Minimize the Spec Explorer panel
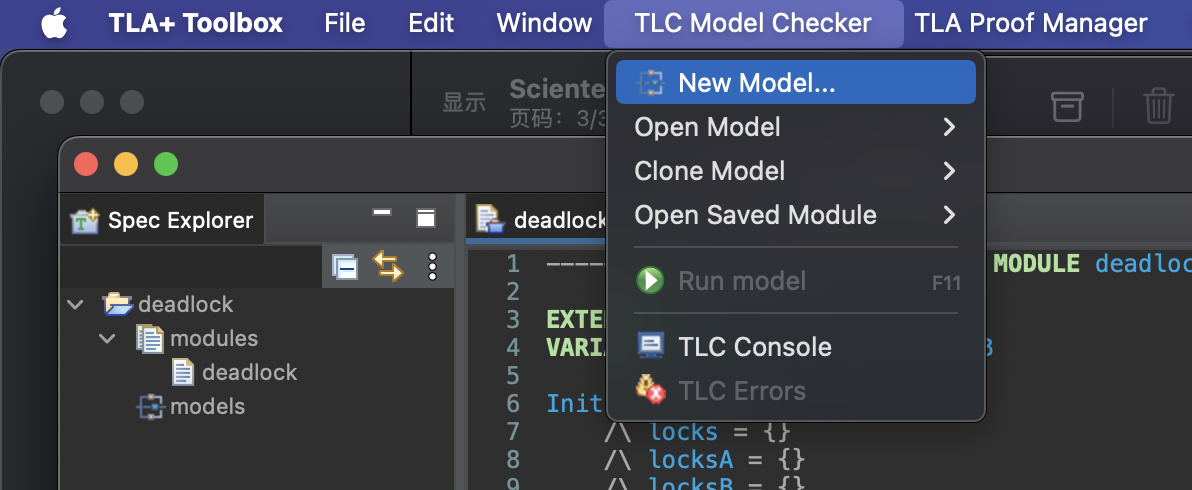 tap(382, 213)
